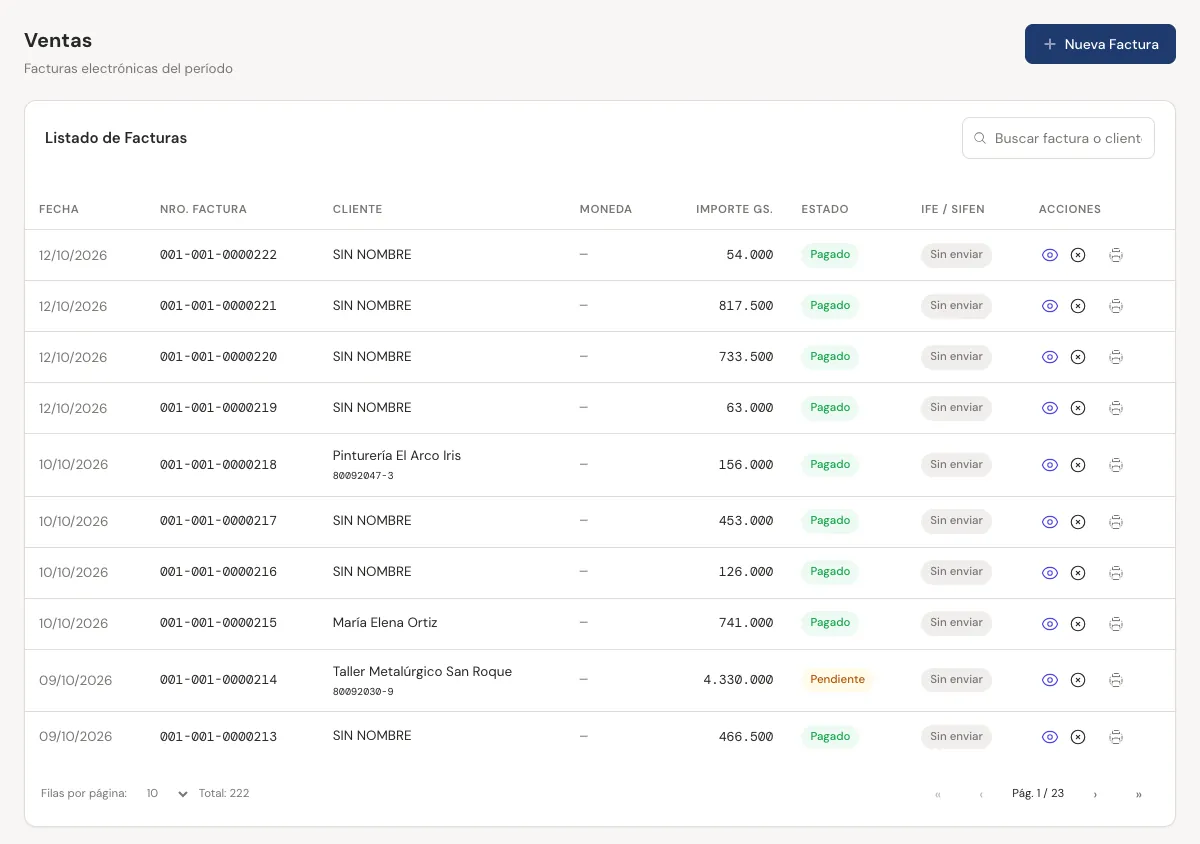Select Pagado badge for invoice 001-001-0000222
This screenshot has height=844, width=1200.
[830, 254]
